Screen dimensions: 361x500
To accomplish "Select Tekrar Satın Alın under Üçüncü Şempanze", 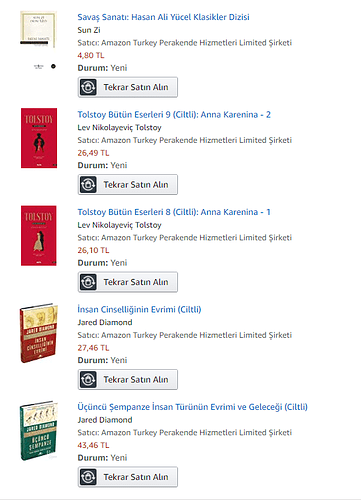I will click(x=128, y=477).
